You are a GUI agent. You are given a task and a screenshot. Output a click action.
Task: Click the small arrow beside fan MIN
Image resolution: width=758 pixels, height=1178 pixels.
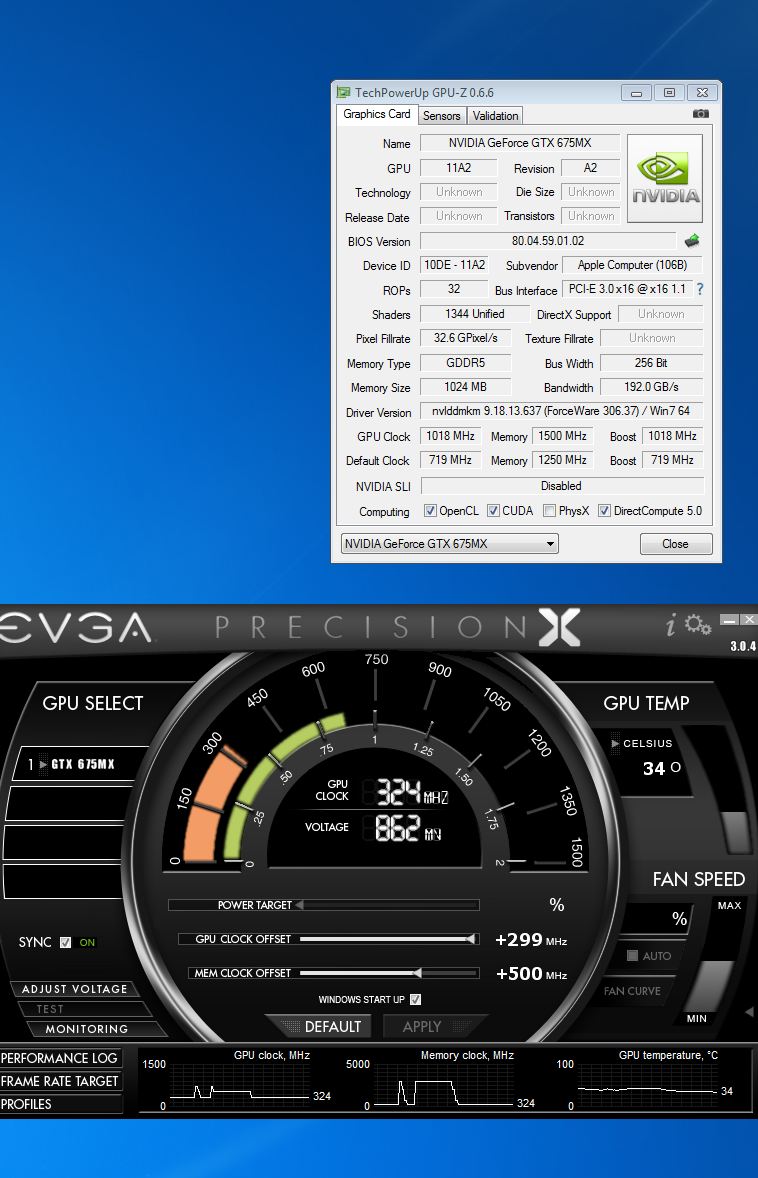(749, 1012)
